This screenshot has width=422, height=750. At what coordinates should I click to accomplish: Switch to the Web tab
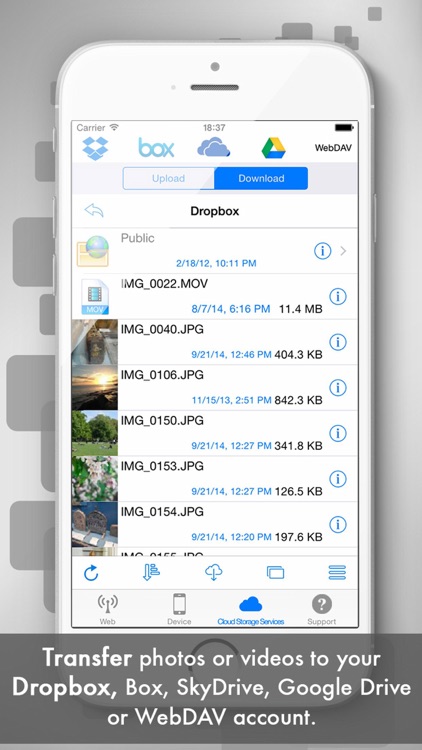(108, 609)
